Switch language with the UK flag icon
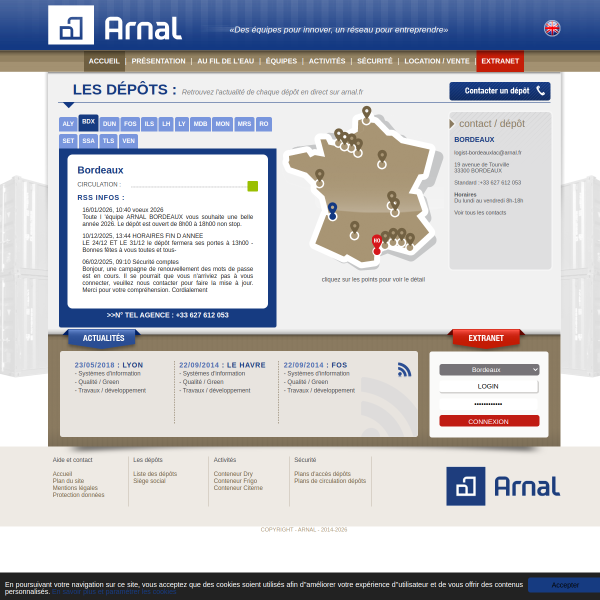 (552, 28)
